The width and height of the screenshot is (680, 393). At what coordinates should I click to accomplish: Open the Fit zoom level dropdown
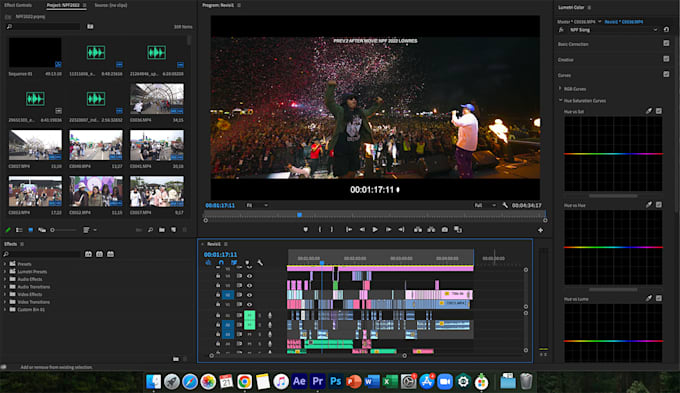(x=257, y=205)
